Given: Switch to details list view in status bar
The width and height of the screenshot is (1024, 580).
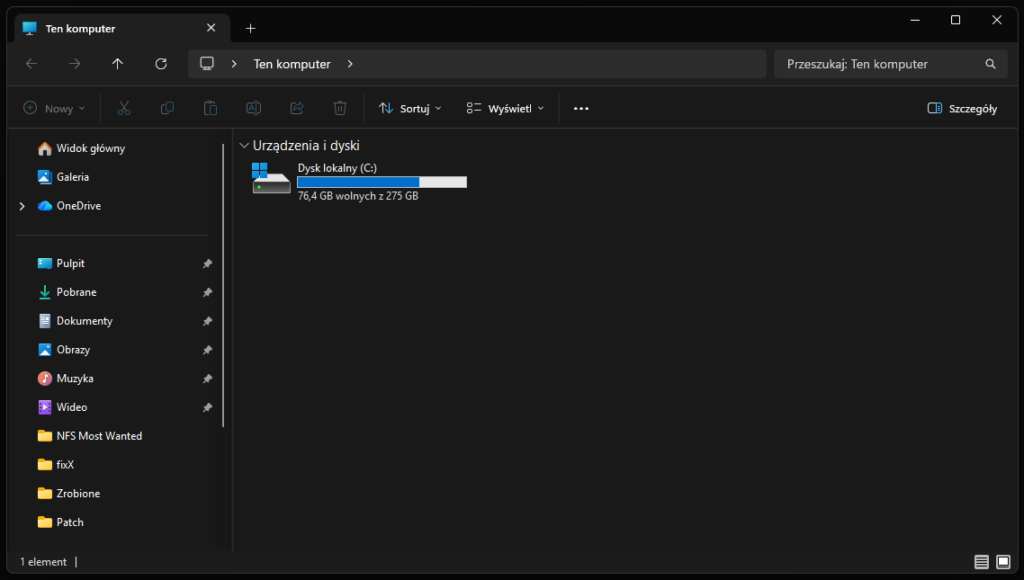Looking at the screenshot, I should (x=981, y=562).
